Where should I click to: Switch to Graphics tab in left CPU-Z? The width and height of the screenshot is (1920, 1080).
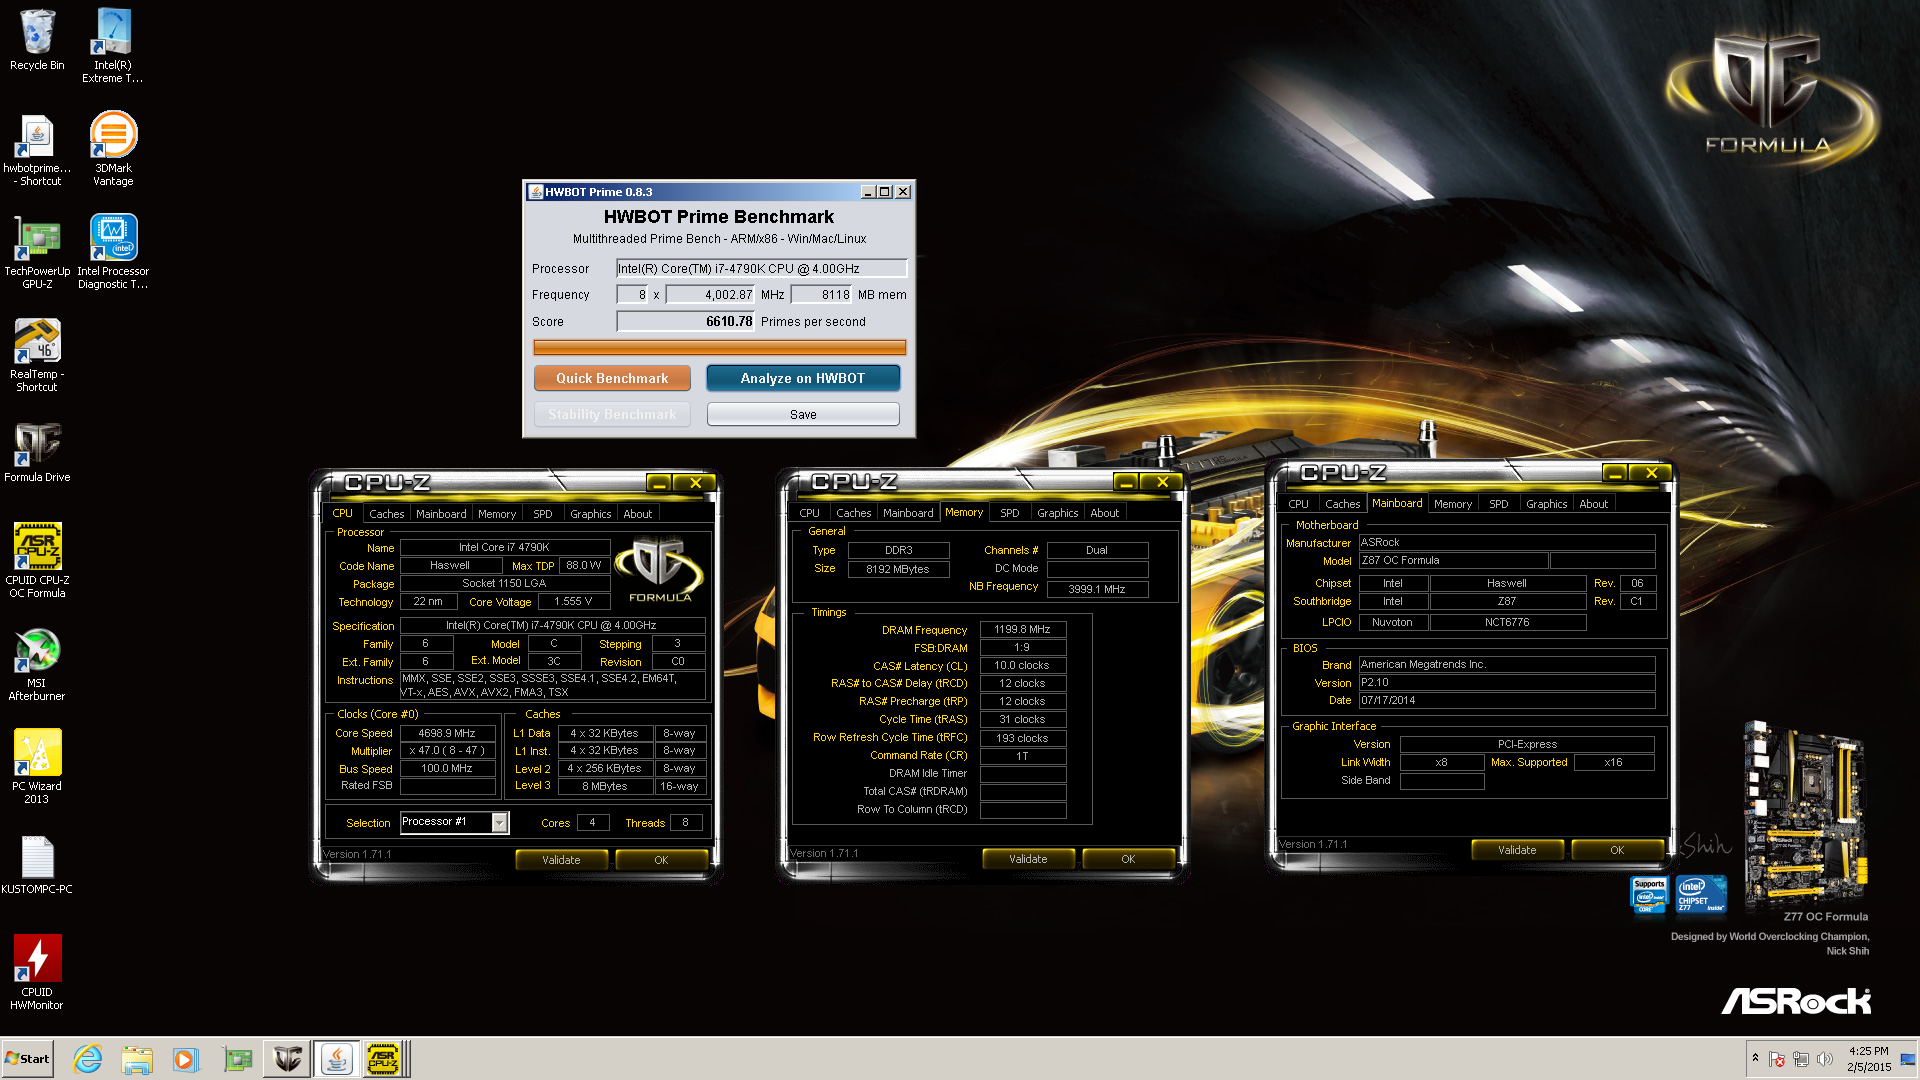(591, 514)
